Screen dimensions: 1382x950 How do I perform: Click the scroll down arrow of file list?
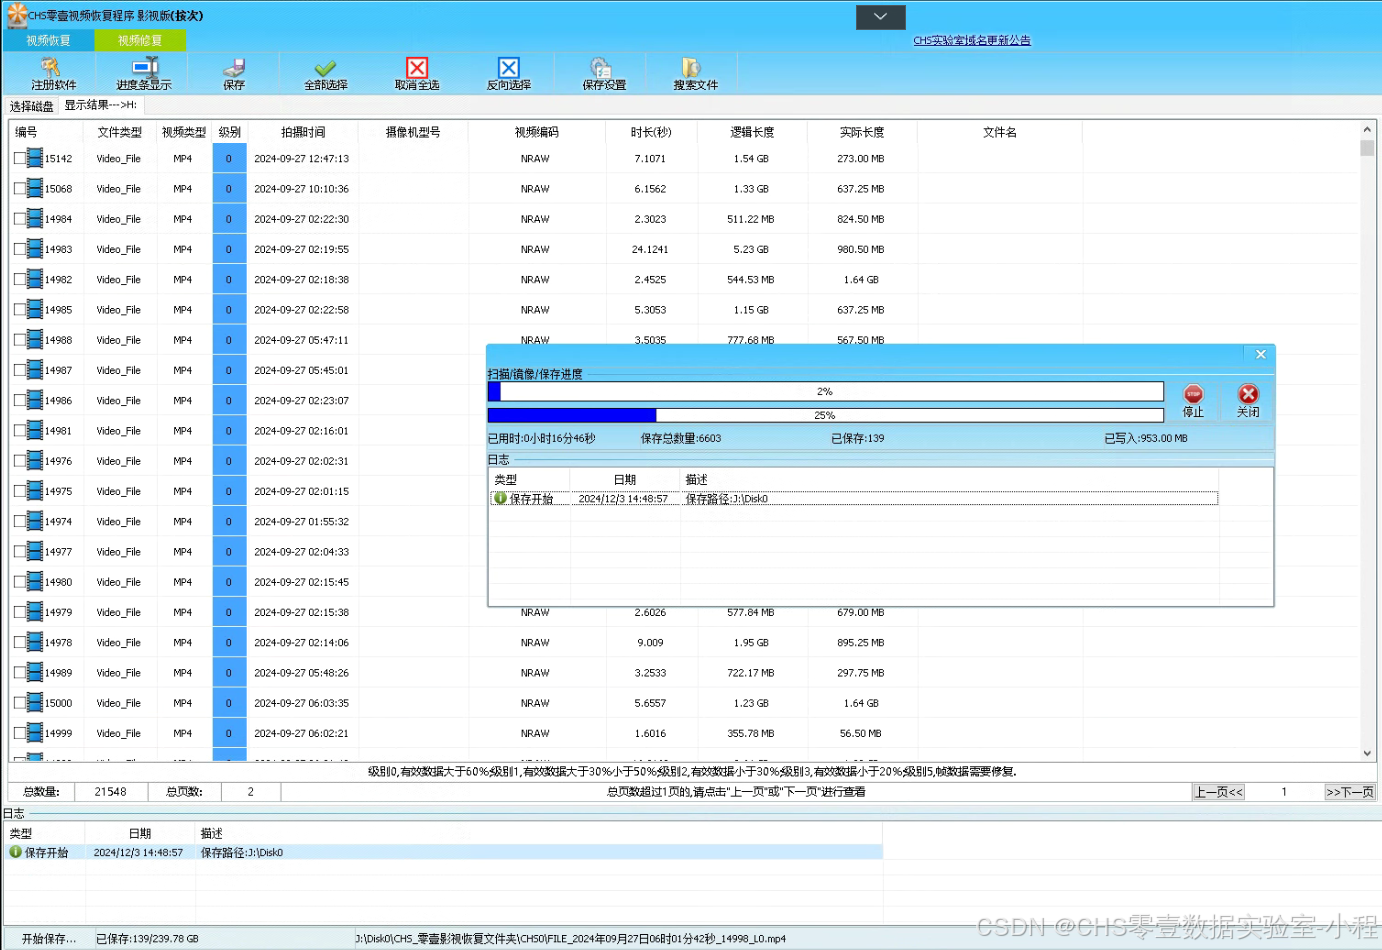pos(1367,753)
